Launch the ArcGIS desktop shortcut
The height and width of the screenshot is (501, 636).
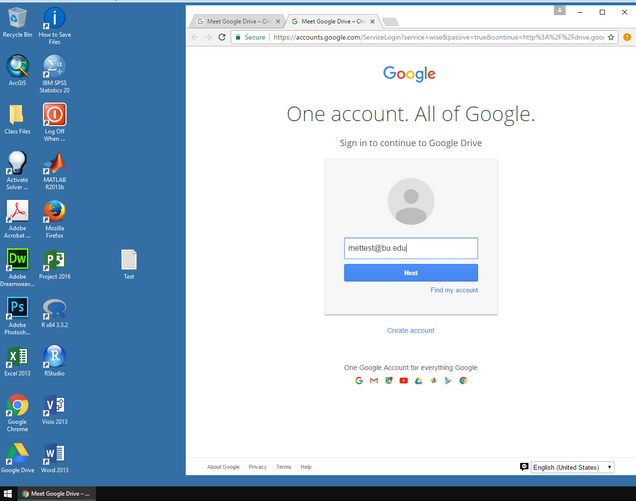17,71
